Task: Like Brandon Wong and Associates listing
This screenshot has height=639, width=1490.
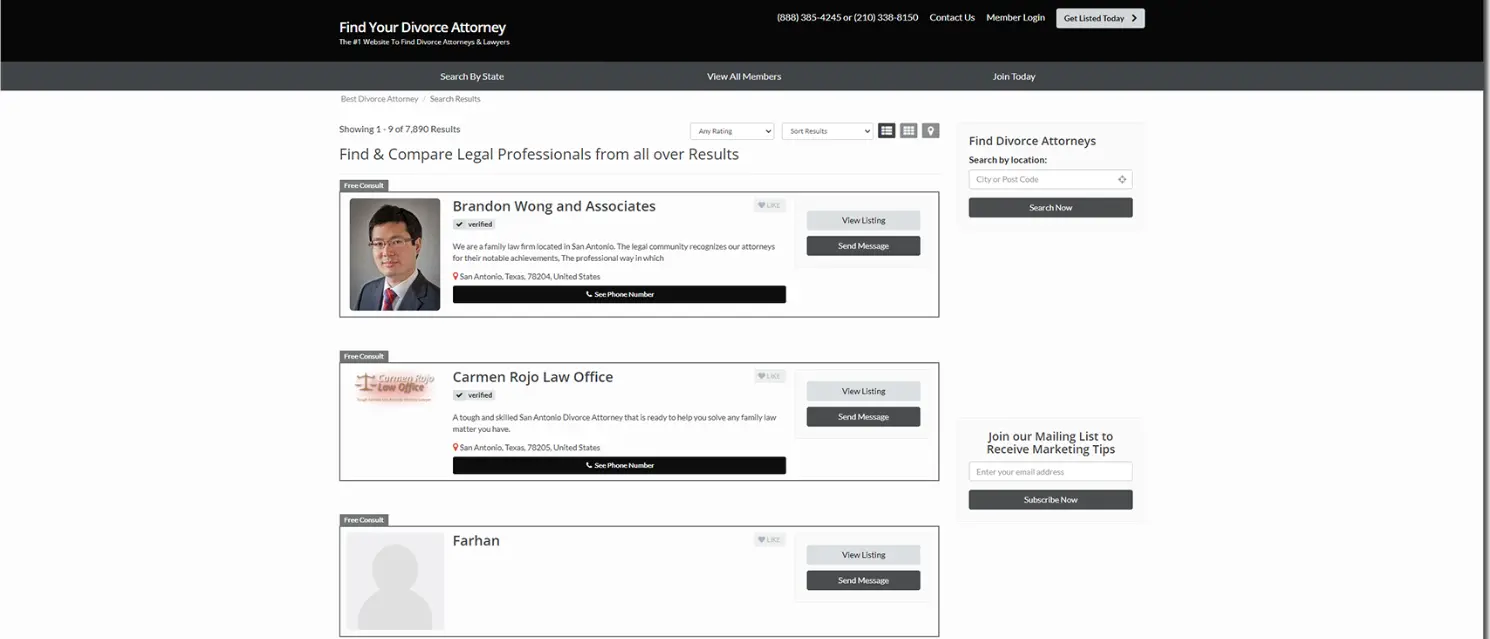Action: 769,206
